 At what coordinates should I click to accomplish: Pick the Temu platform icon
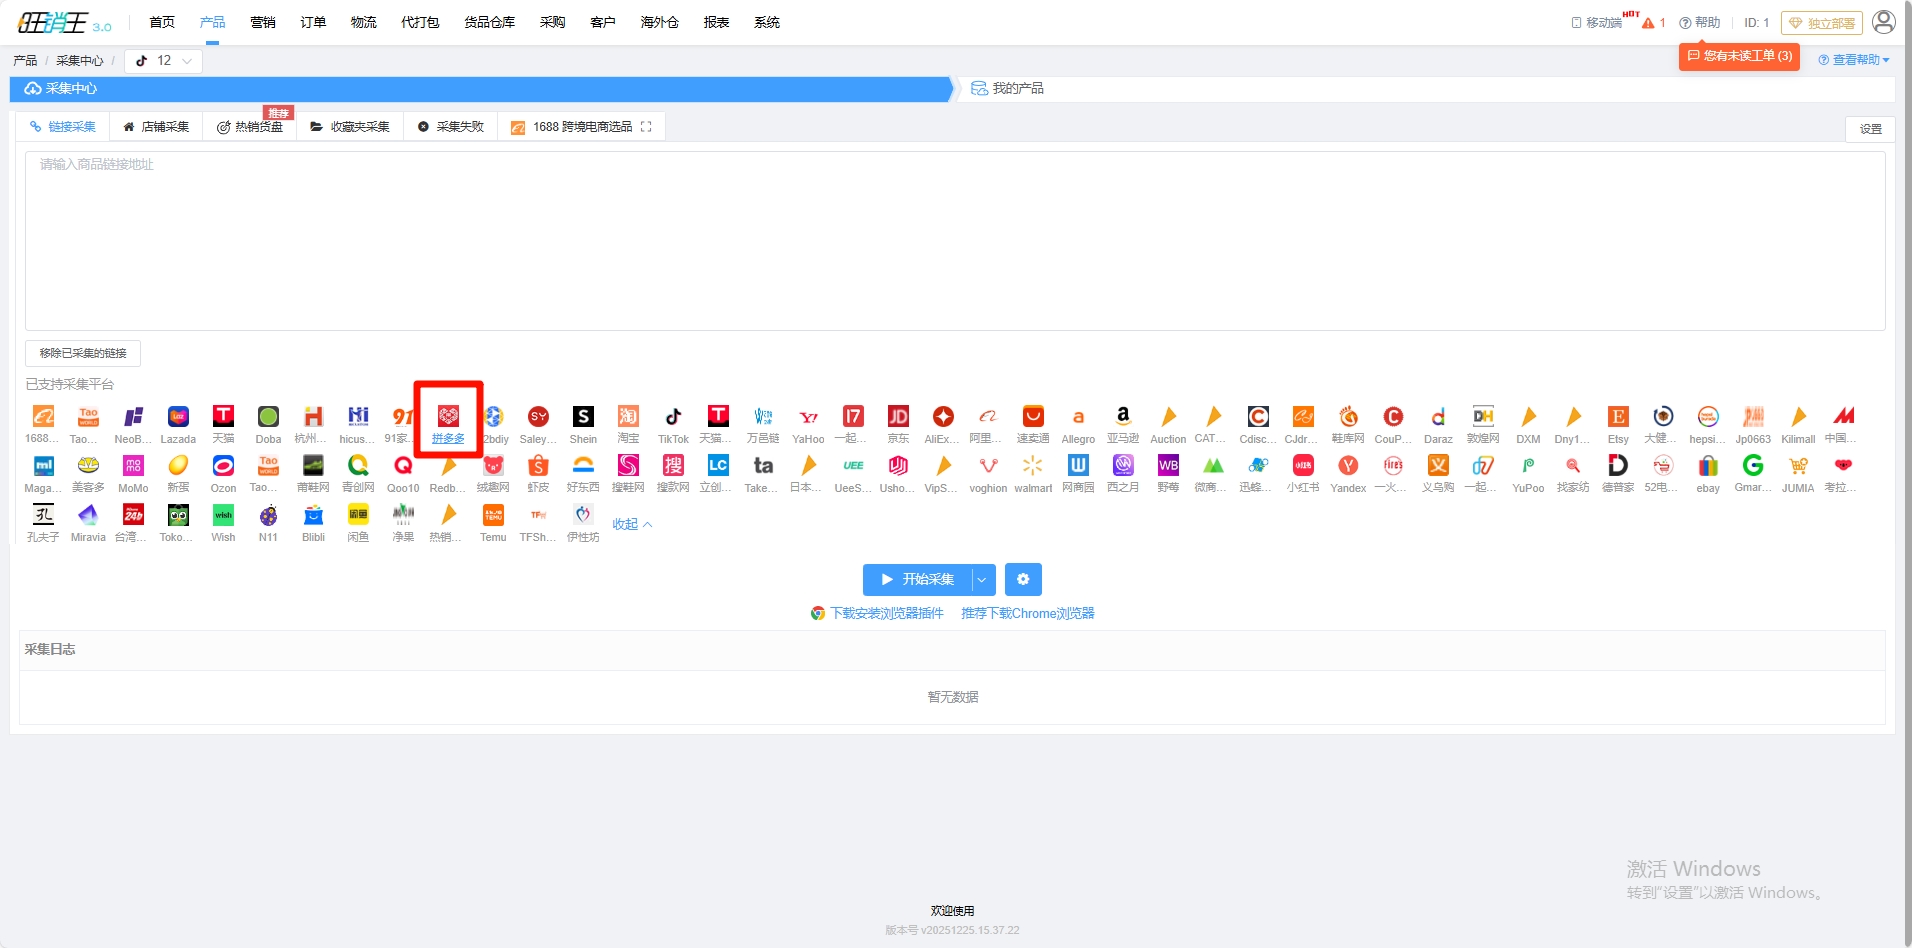(493, 515)
